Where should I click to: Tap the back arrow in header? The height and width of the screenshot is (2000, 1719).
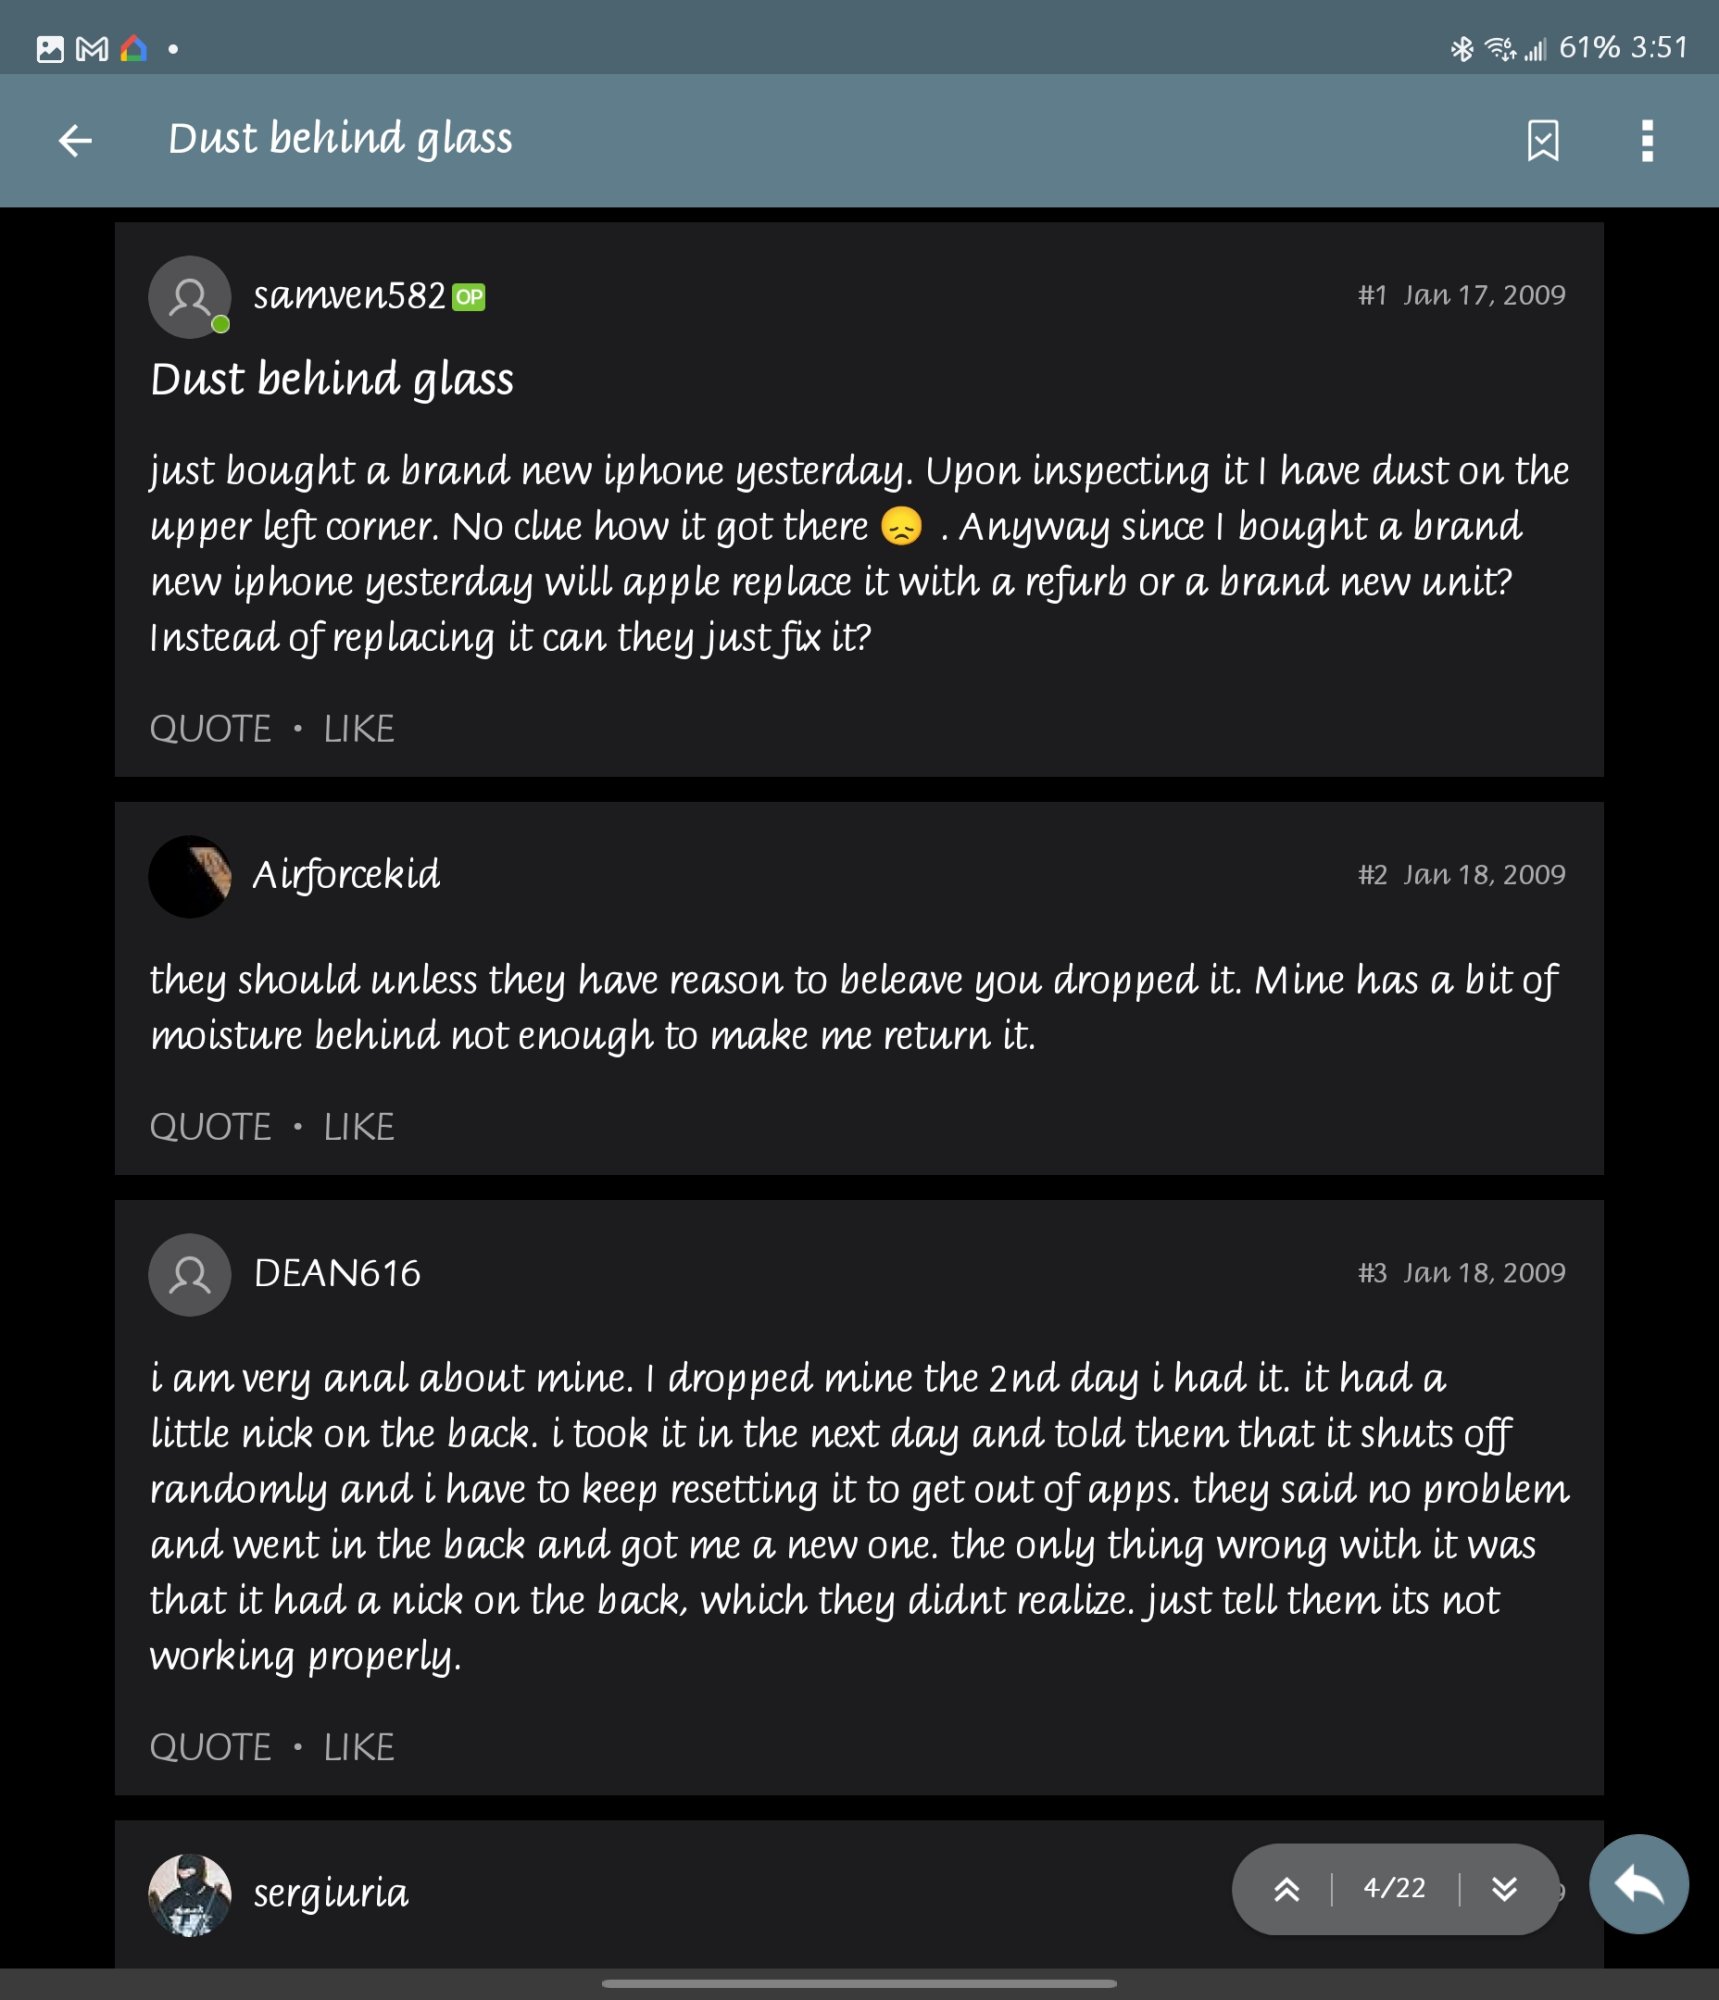75,140
